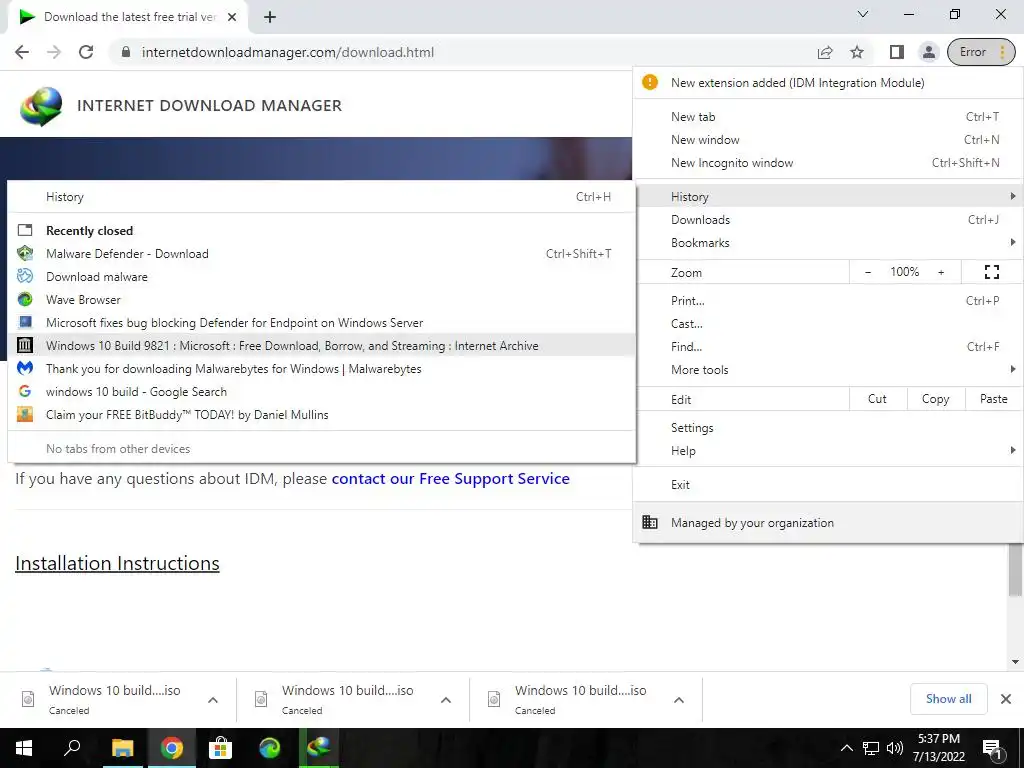Open the Windows Start menu
The image size is (1024, 768).
pos(24,748)
